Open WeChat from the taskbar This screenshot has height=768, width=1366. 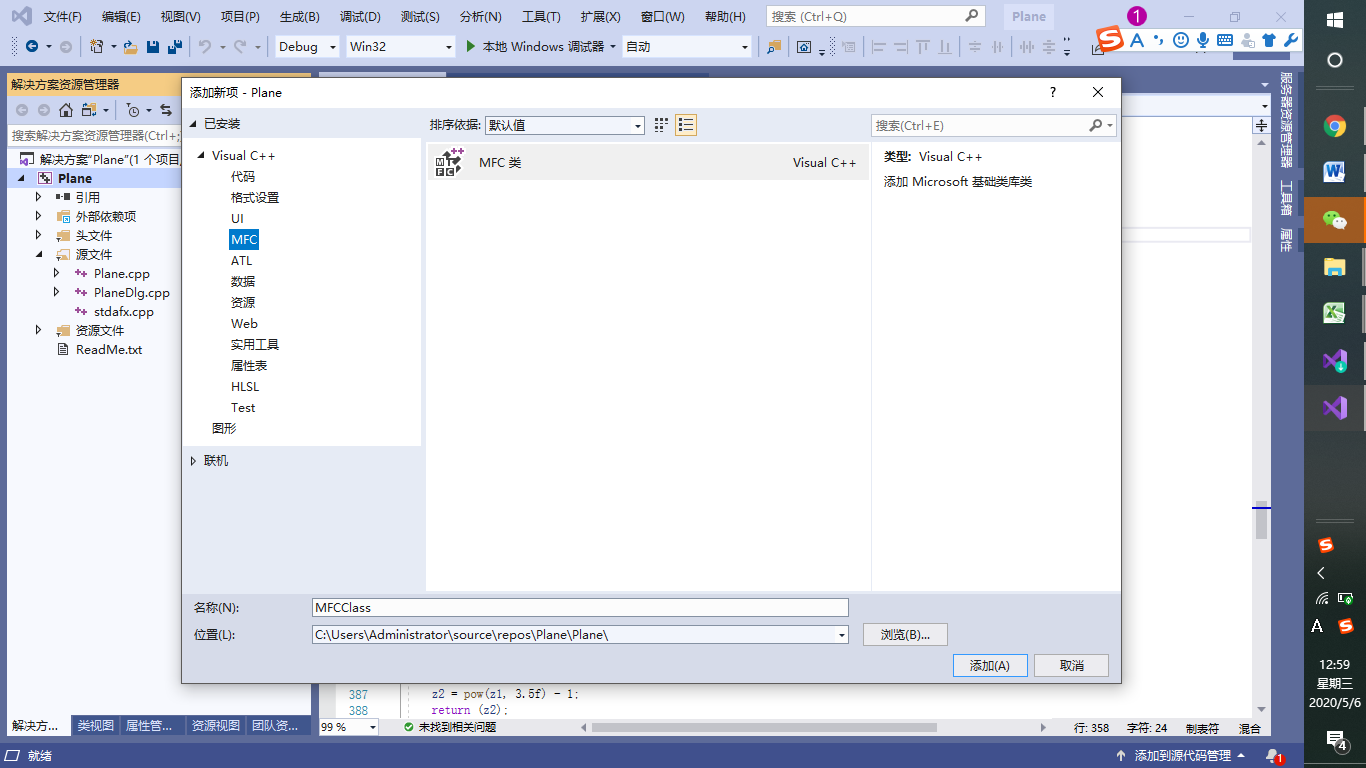point(1335,220)
